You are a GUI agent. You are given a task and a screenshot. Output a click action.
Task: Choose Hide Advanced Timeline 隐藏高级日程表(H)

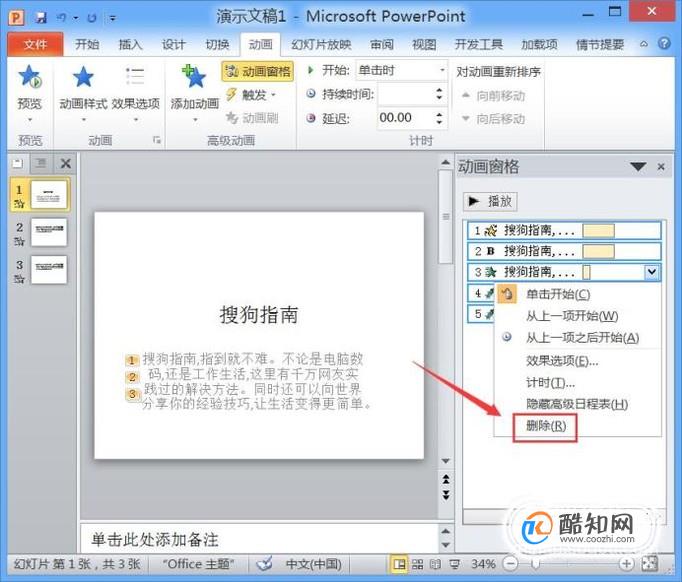pos(577,404)
